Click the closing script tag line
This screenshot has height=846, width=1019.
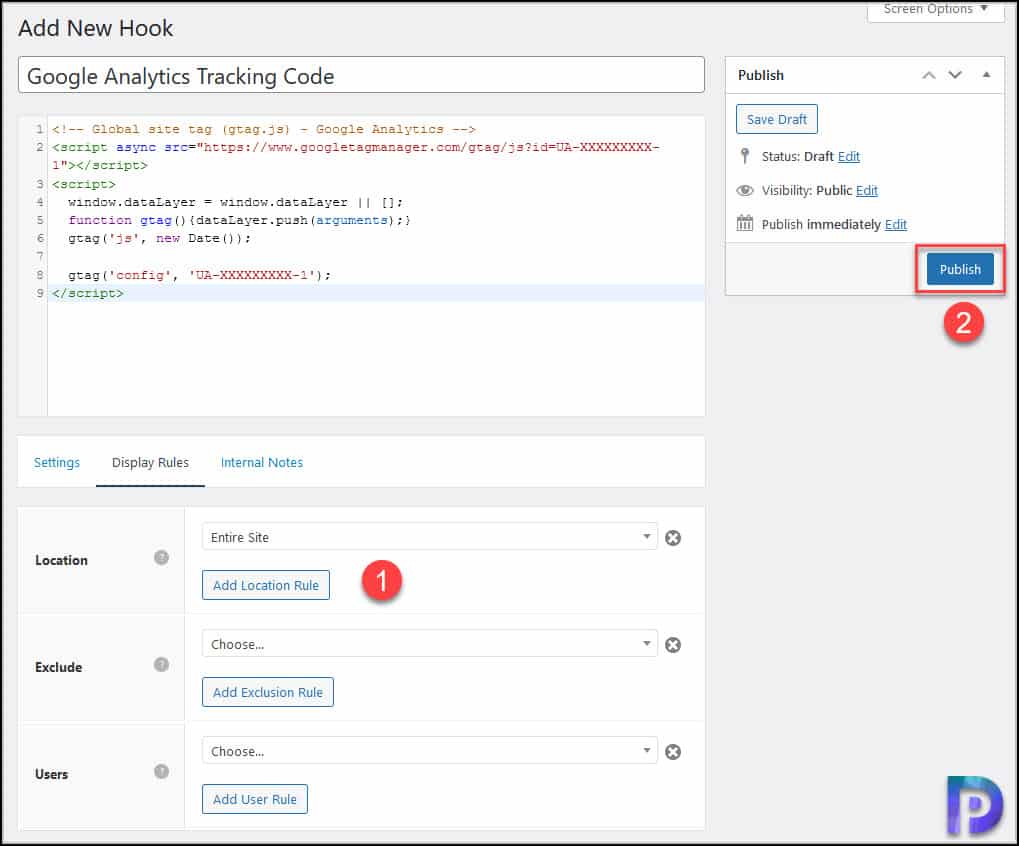pos(88,294)
